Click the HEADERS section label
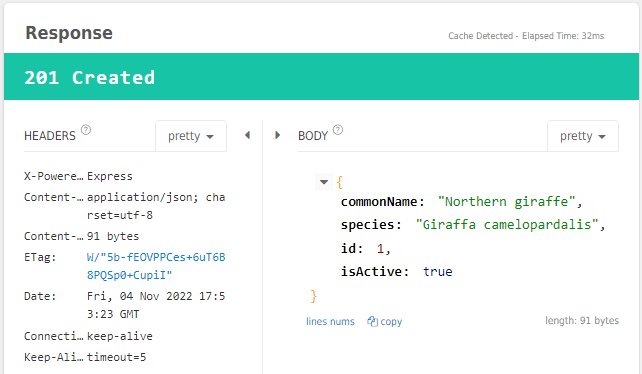The image size is (642, 374). [x=50, y=136]
